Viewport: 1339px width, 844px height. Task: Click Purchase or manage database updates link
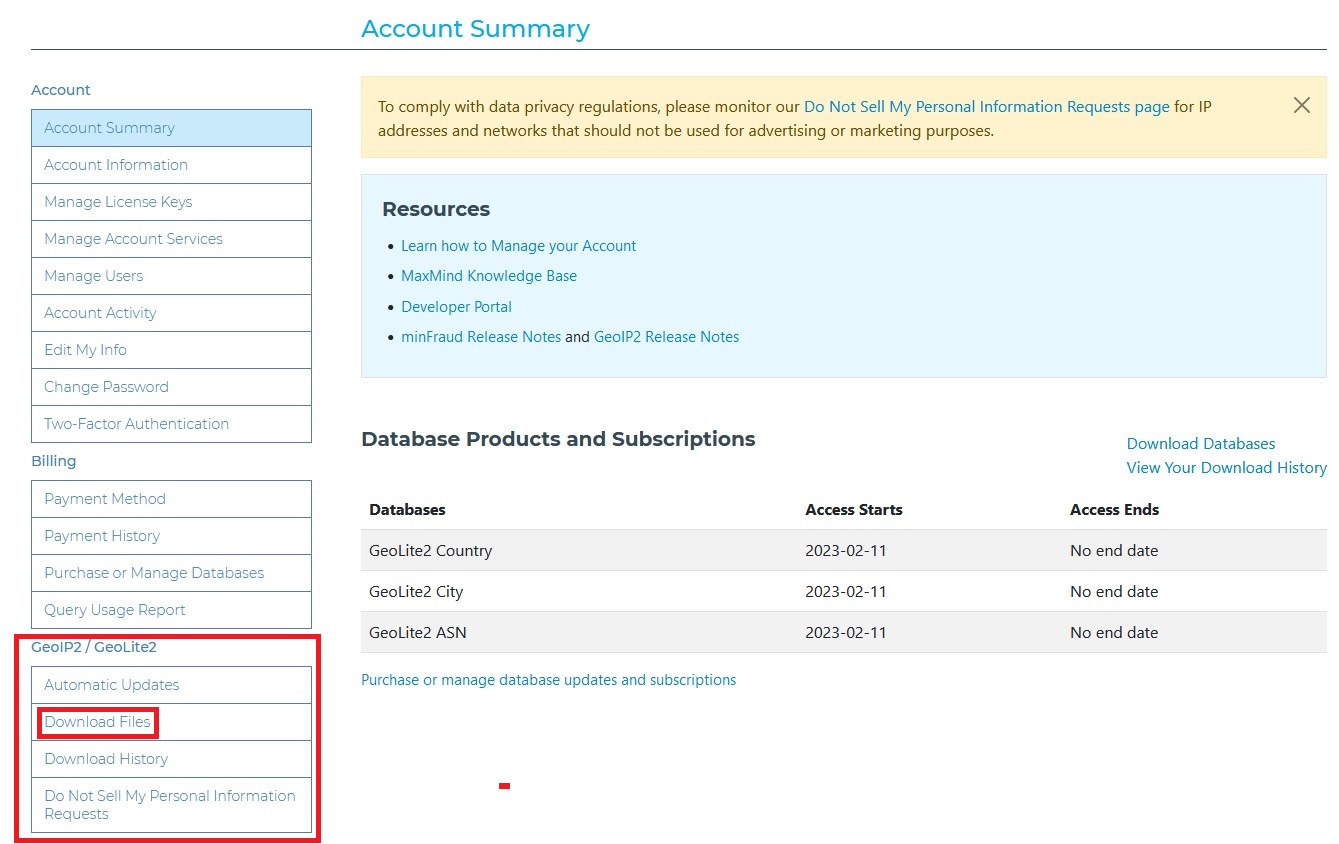(548, 680)
